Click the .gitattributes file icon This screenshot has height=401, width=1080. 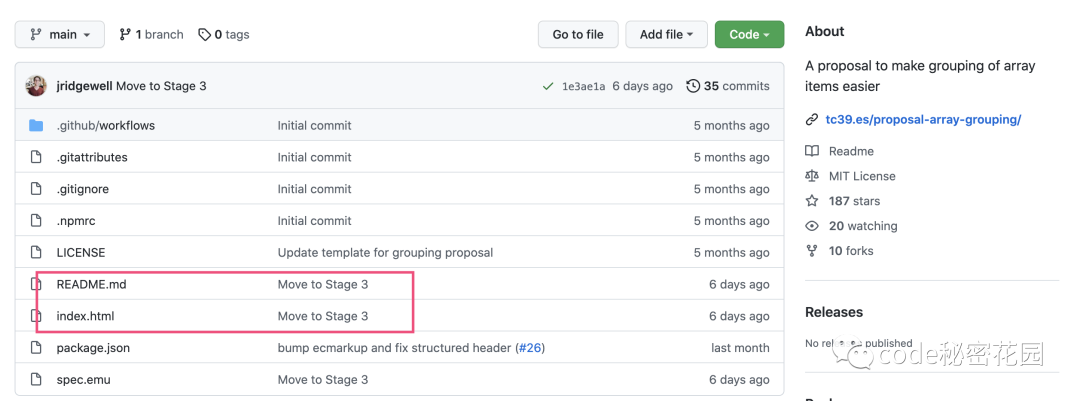click(37, 158)
